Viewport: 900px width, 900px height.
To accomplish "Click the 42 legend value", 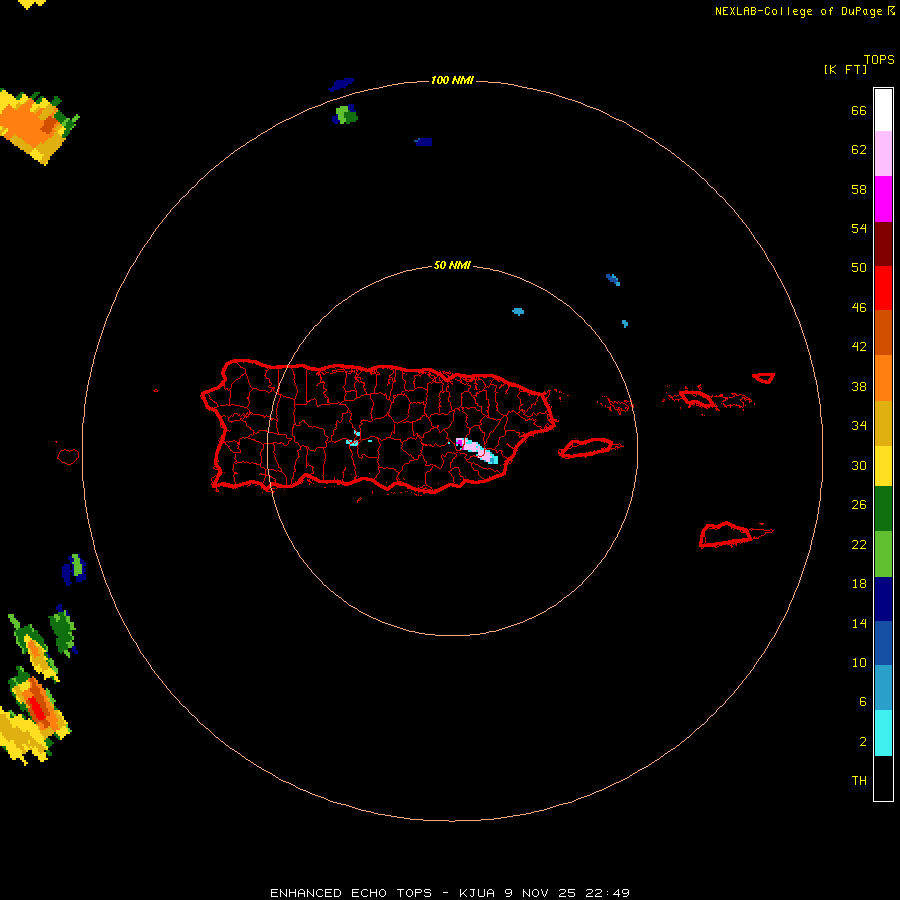I will coord(859,347).
